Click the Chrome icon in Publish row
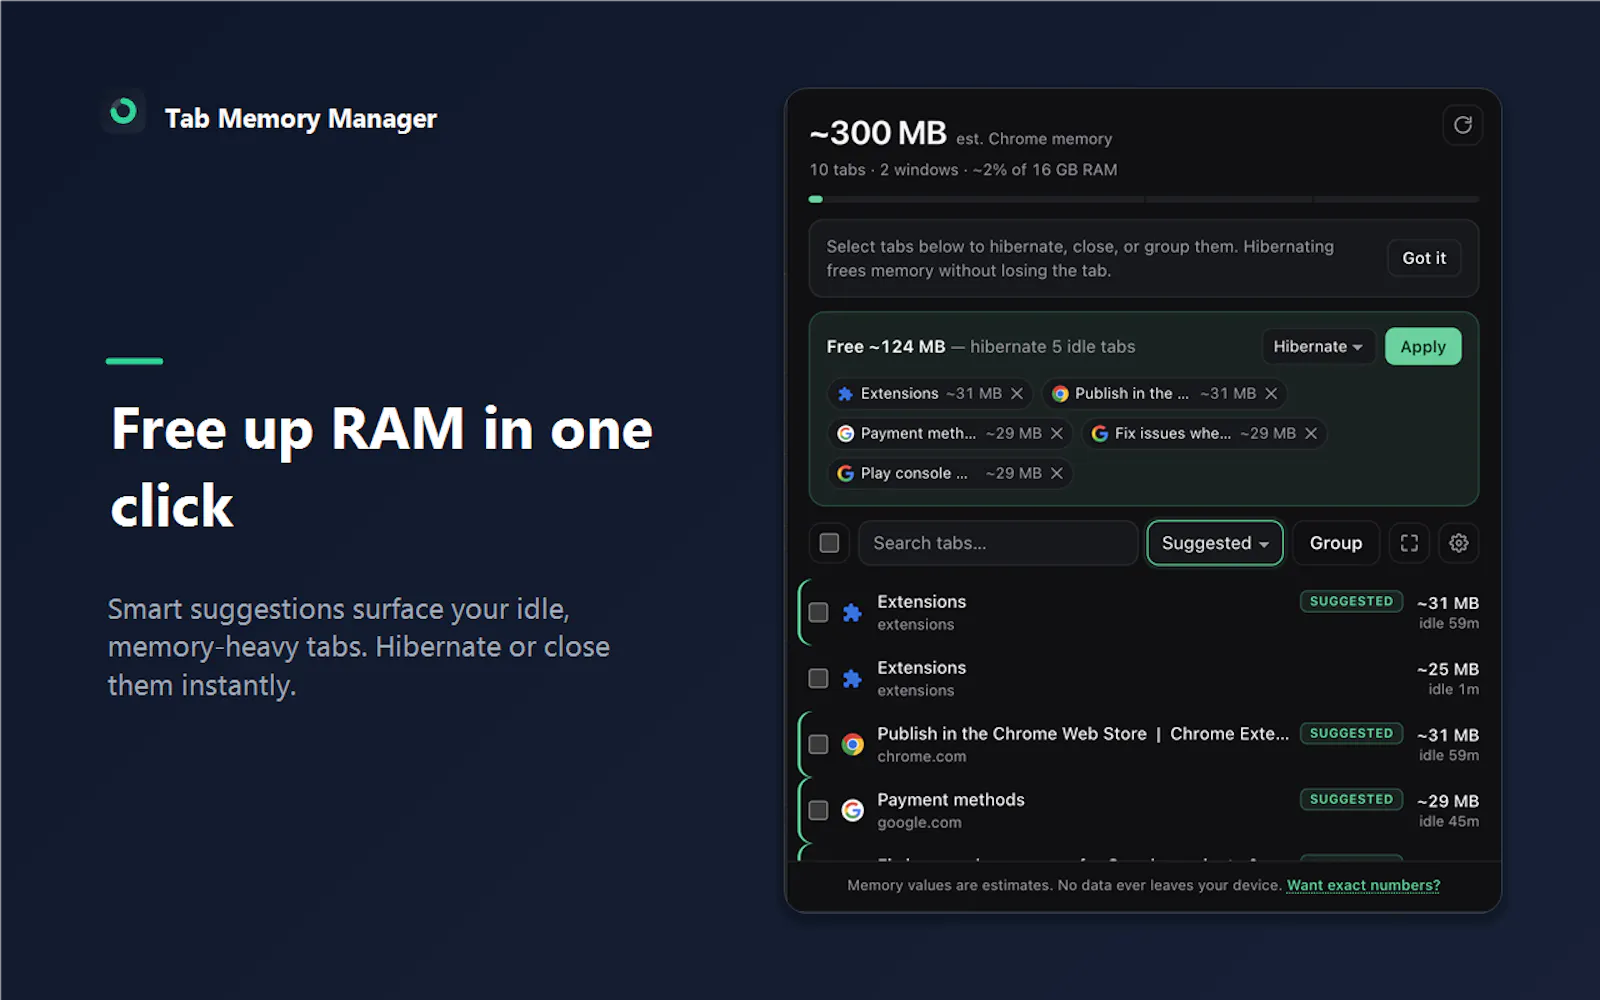This screenshot has width=1600, height=1000. click(852, 744)
